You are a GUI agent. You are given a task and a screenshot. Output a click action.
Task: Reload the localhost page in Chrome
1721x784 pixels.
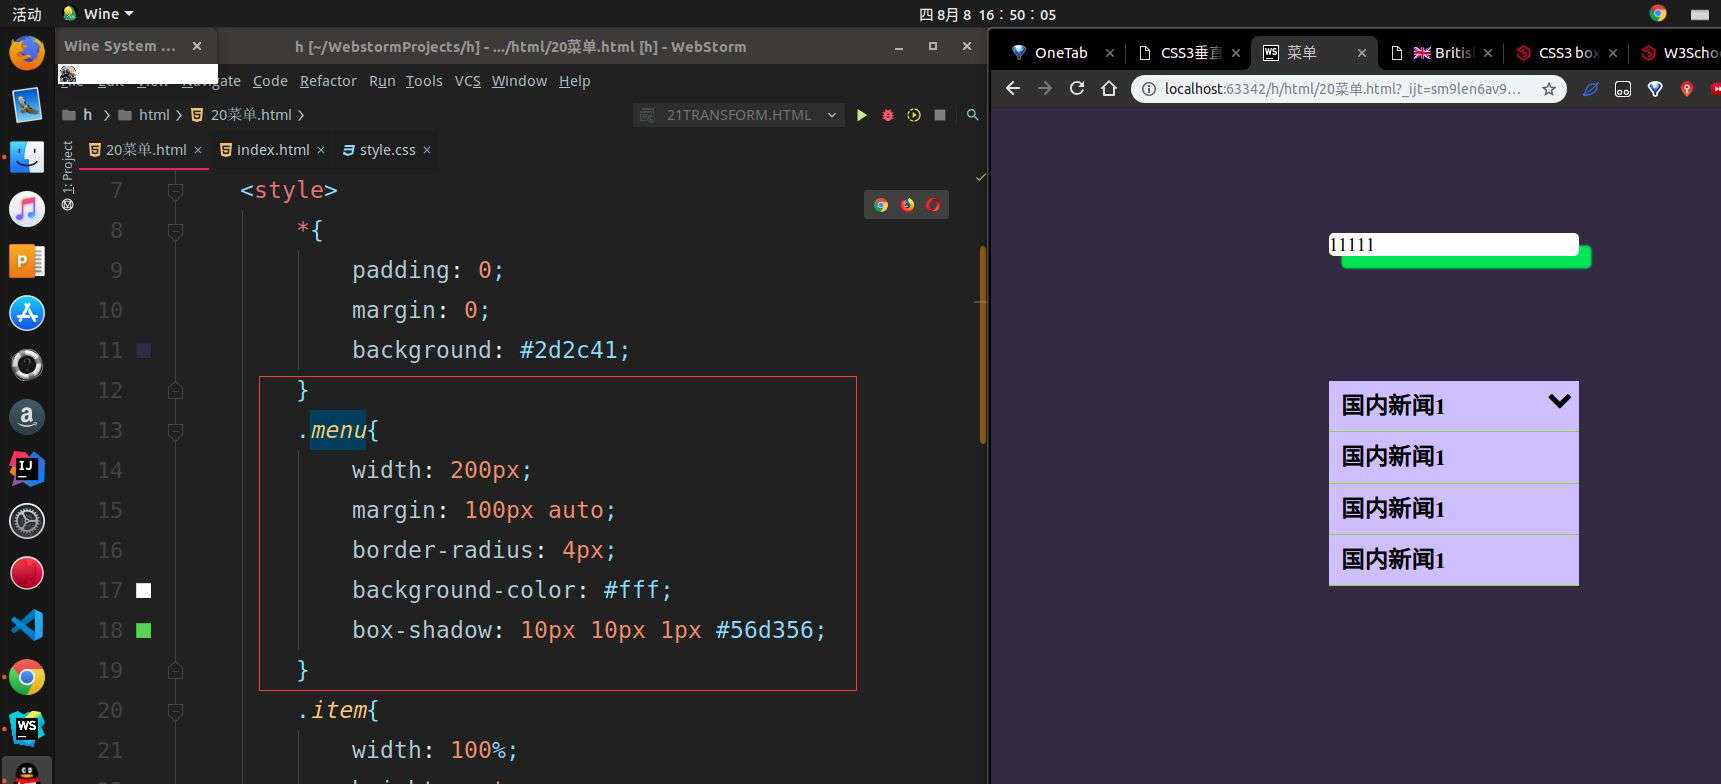pos(1077,89)
